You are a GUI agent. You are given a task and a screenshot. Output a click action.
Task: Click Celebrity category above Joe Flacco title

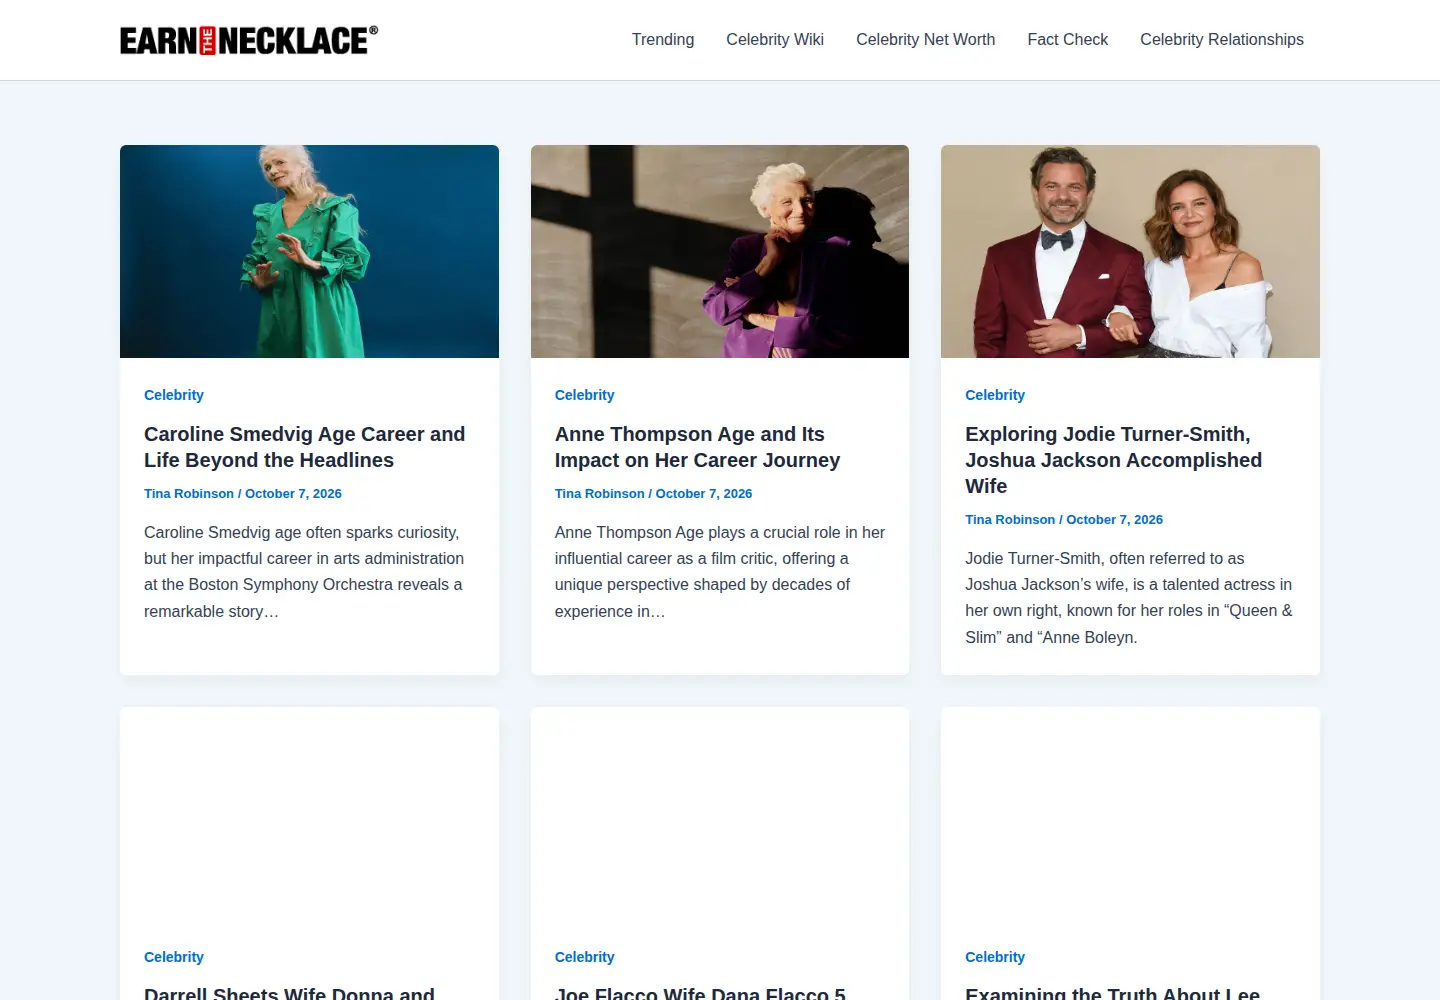pos(585,957)
